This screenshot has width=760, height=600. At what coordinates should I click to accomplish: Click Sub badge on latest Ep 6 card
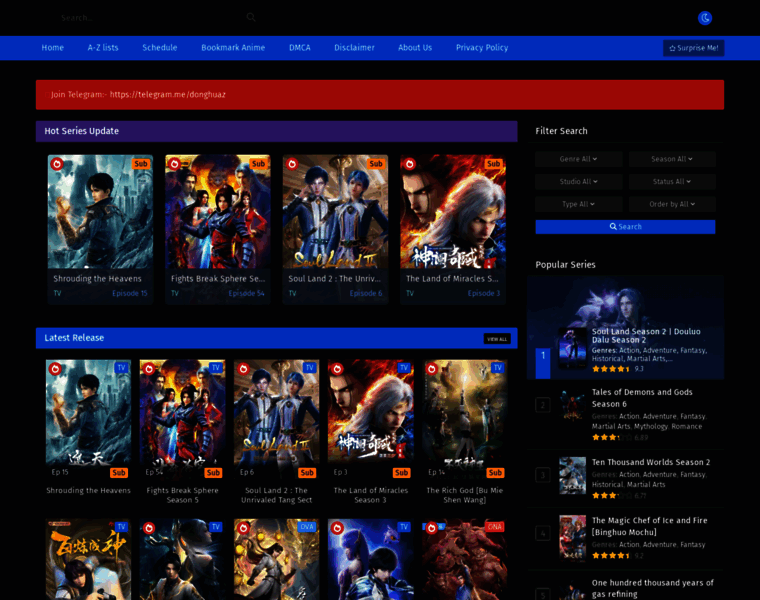[x=307, y=473]
